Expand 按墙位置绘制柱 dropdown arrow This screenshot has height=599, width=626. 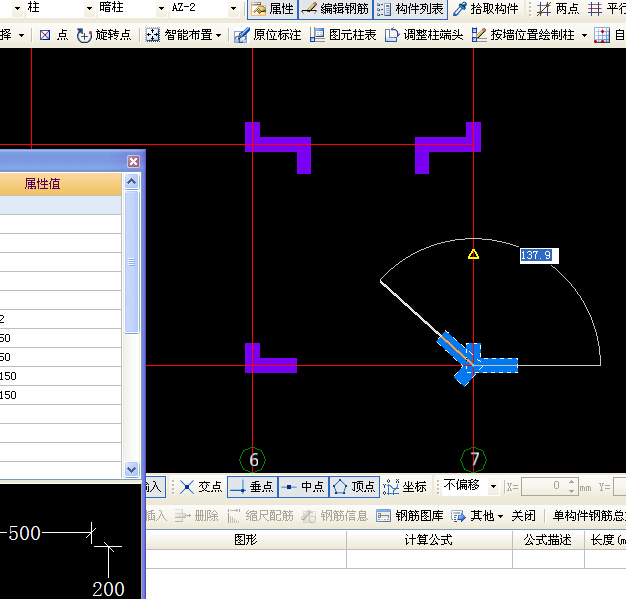584,36
